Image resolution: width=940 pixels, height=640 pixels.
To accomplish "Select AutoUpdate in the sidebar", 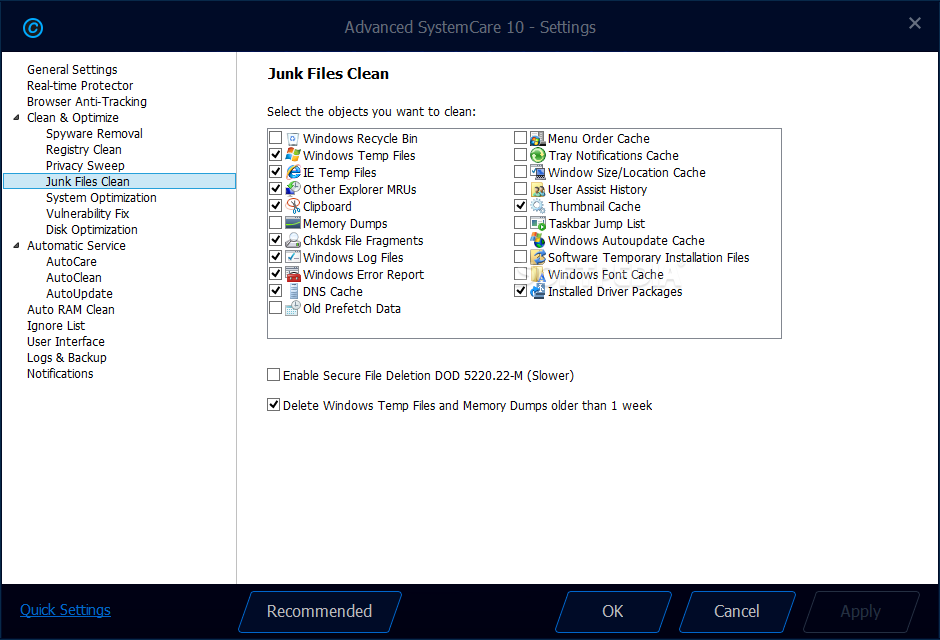I will [x=79, y=294].
